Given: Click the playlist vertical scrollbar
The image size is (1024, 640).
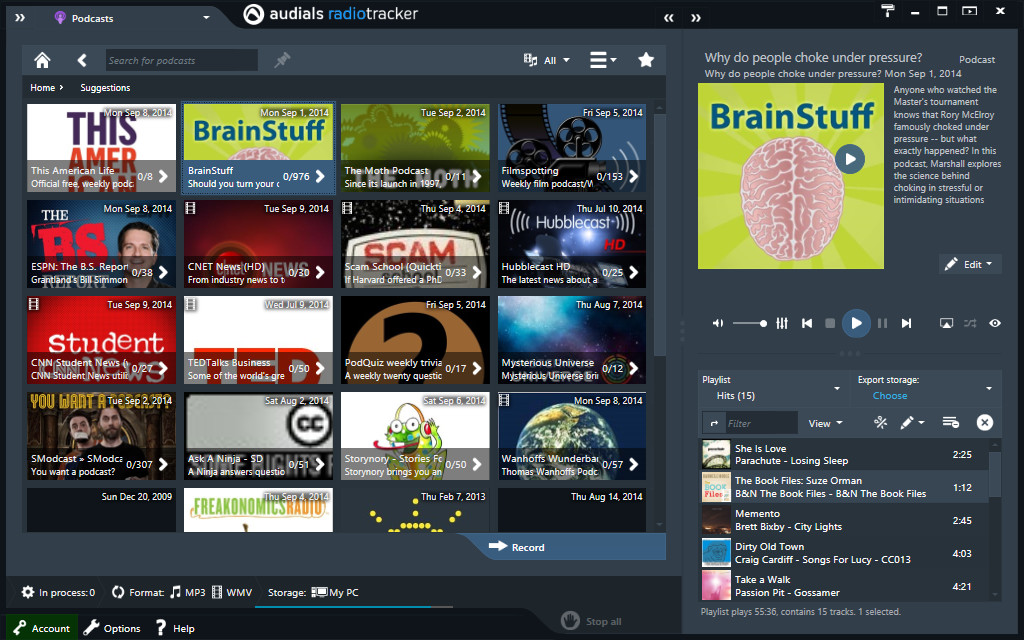Looking at the screenshot, I should pyautogui.click(x=995, y=473).
